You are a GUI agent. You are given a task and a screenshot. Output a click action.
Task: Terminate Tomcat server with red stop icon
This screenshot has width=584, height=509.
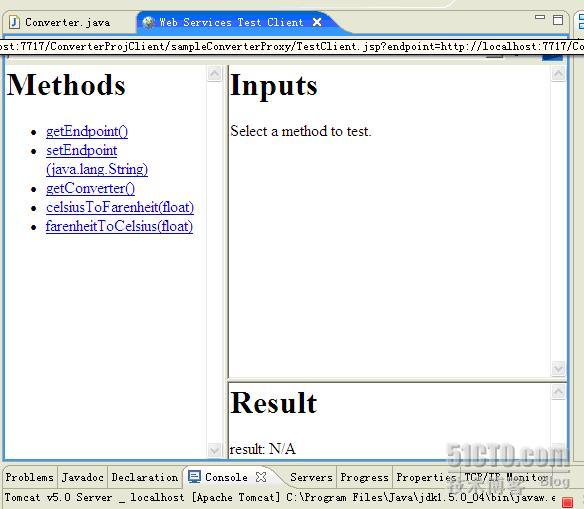pos(567,503)
